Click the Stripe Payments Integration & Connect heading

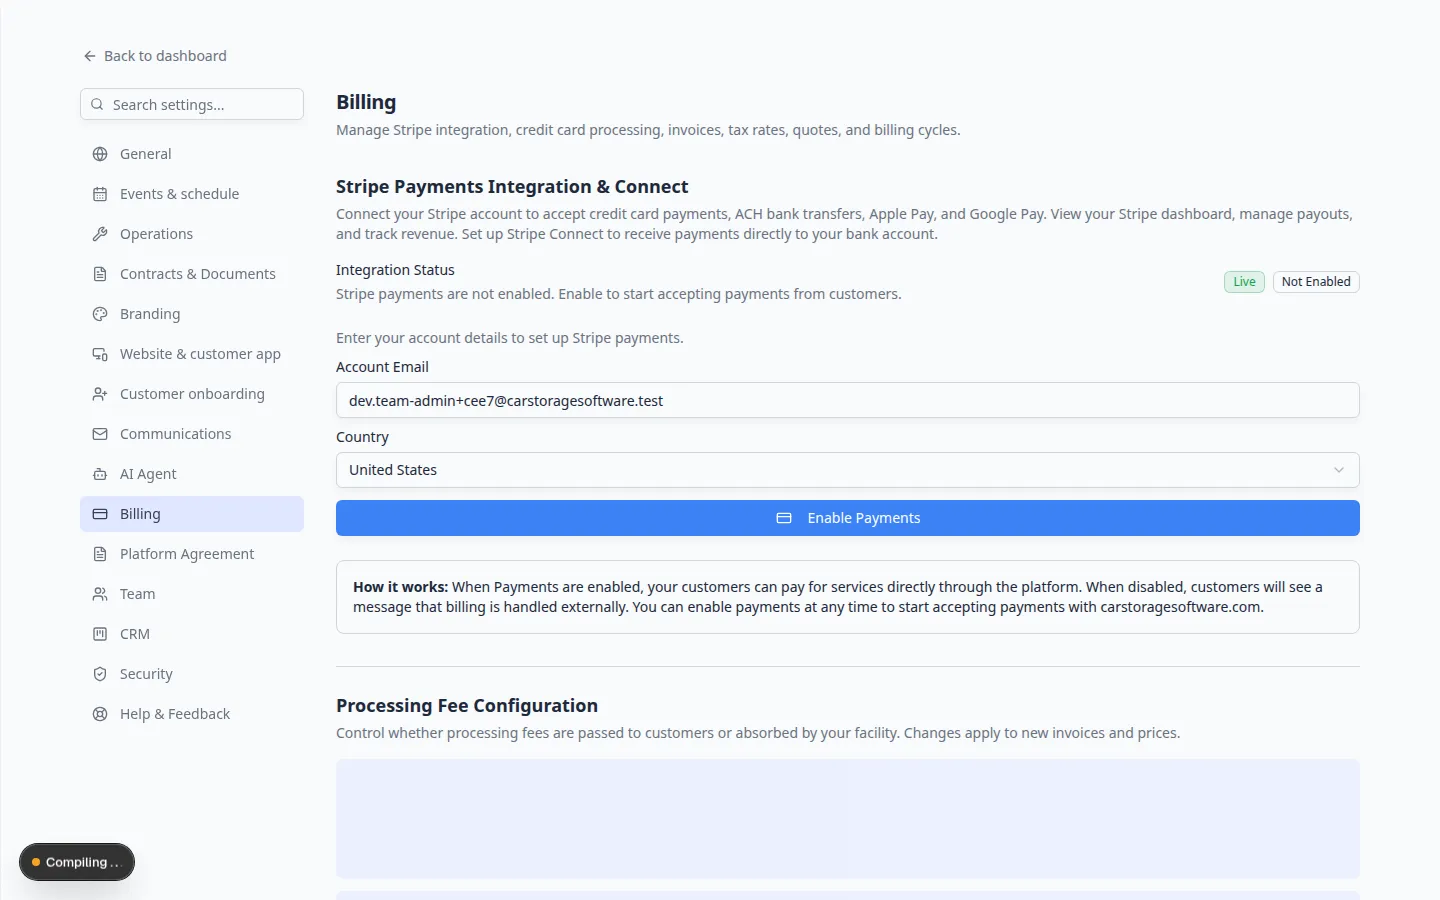pos(512,186)
